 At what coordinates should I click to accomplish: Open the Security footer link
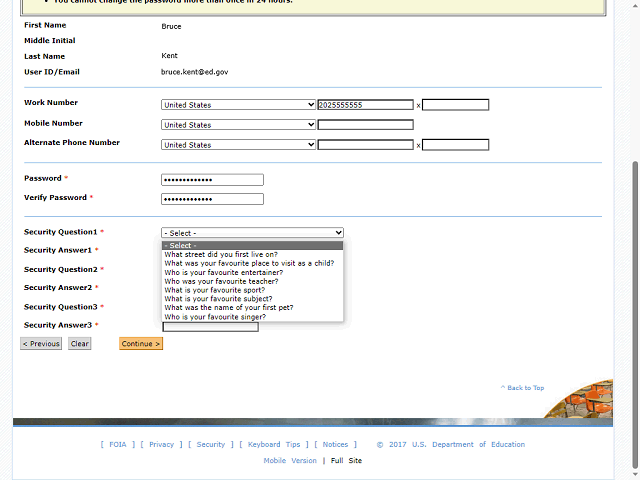coord(211,444)
